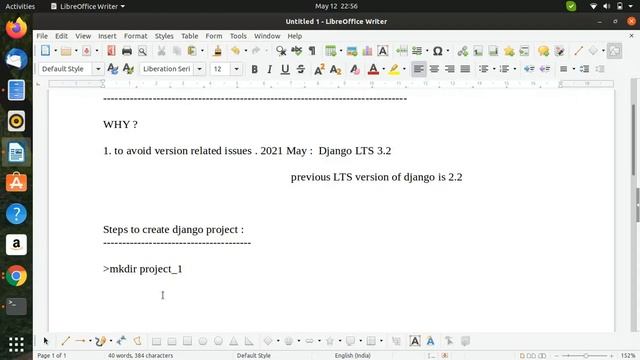Open the Format menu
Screen dimensions: 640x360
136,36
